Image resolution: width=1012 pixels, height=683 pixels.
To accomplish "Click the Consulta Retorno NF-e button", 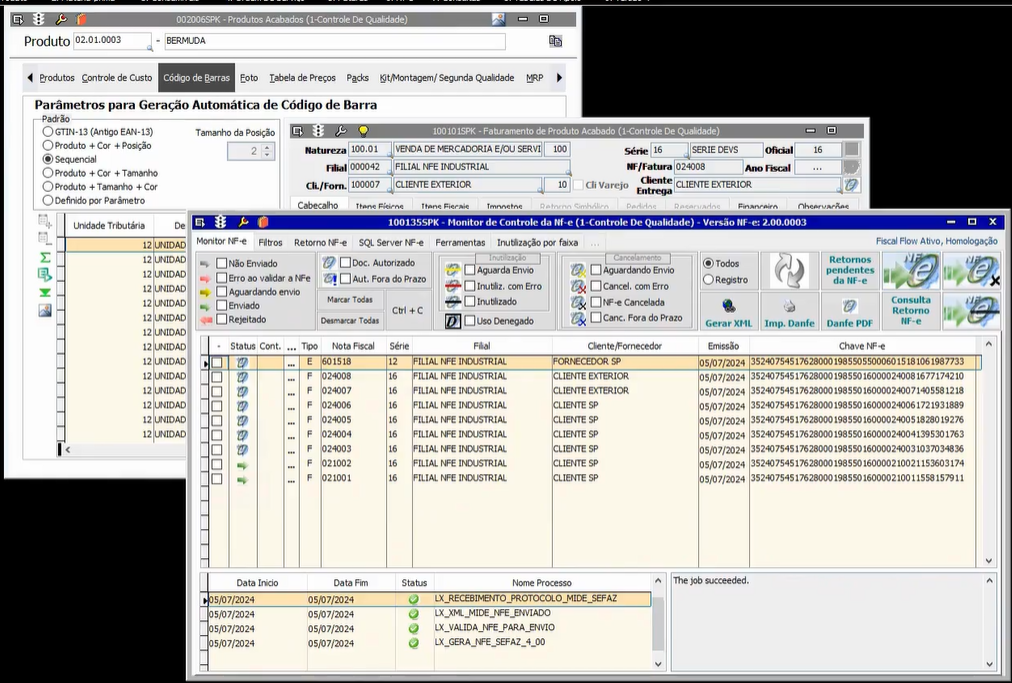I will click(x=910, y=311).
